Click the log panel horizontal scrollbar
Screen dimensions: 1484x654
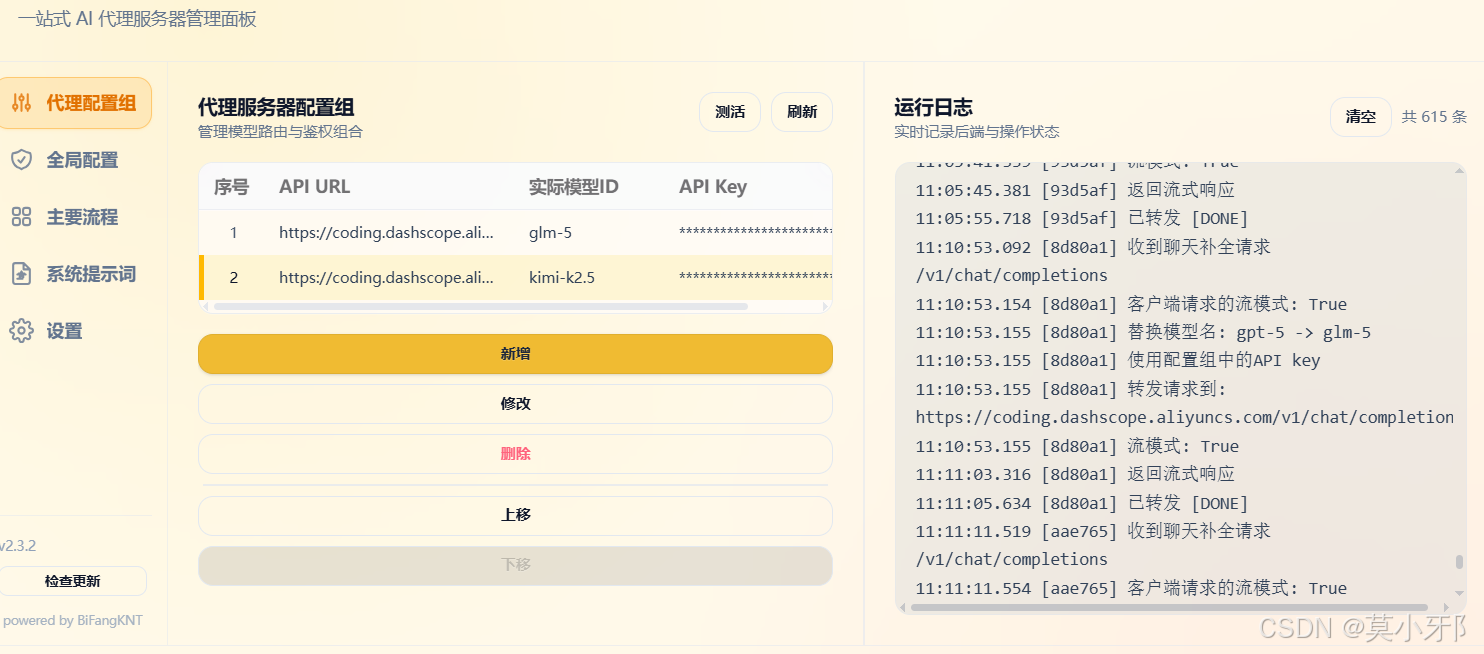pos(1170,607)
